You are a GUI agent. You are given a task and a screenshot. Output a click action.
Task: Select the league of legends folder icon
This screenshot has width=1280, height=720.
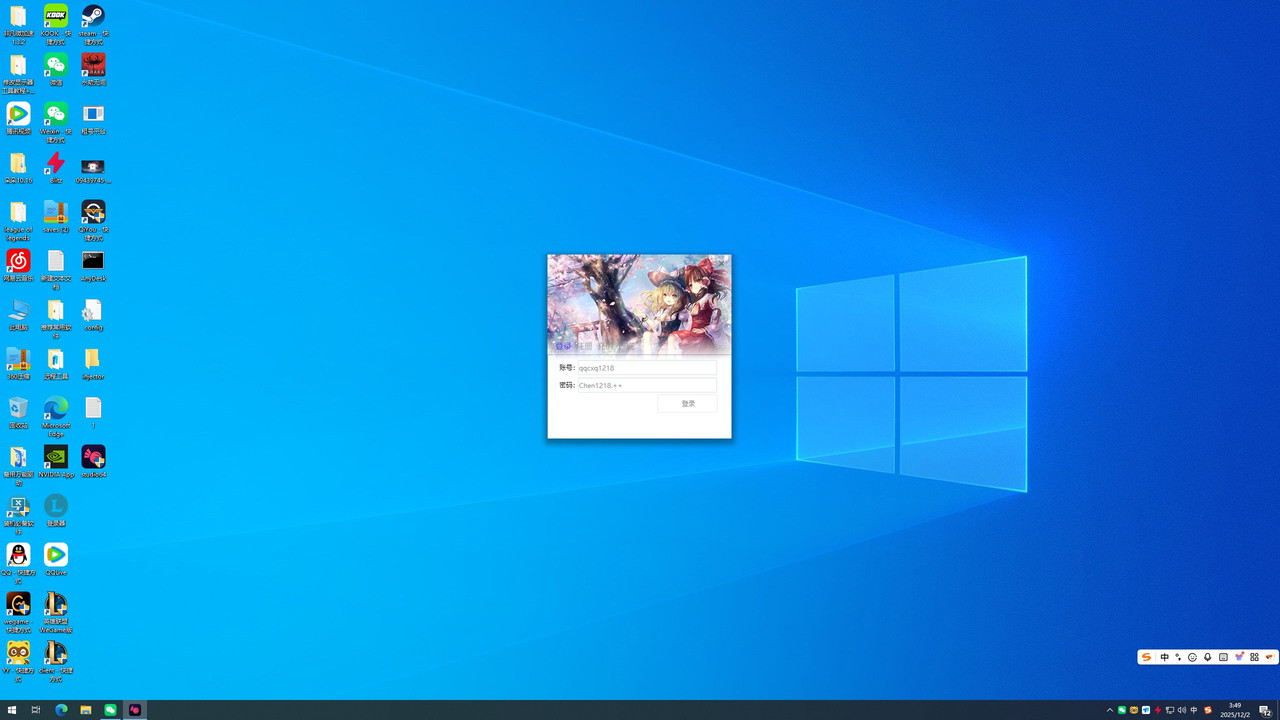pyautogui.click(x=18, y=221)
